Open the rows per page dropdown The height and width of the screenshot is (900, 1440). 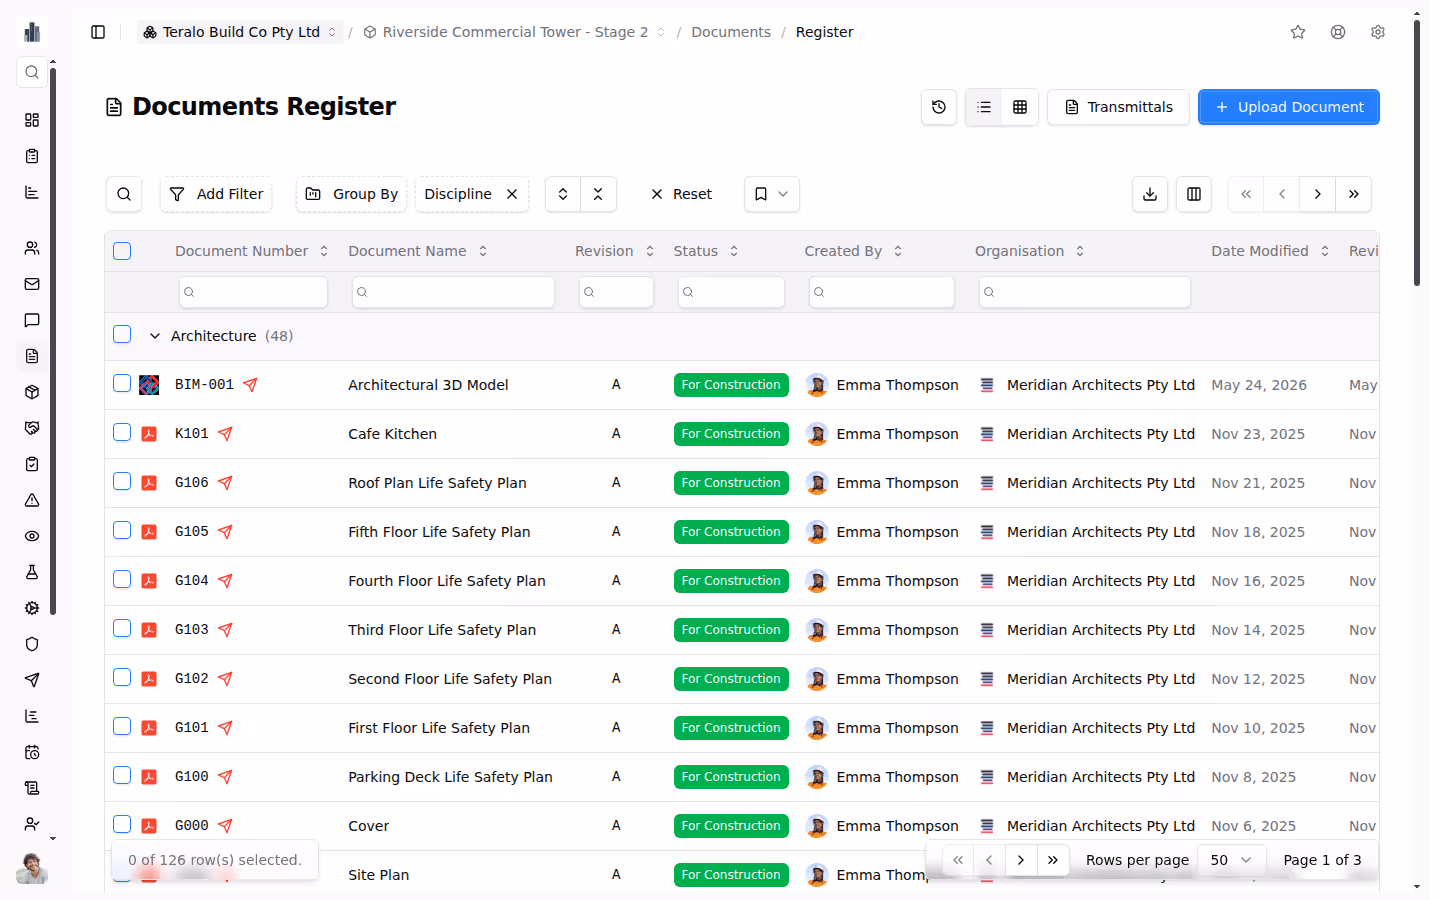(1231, 860)
